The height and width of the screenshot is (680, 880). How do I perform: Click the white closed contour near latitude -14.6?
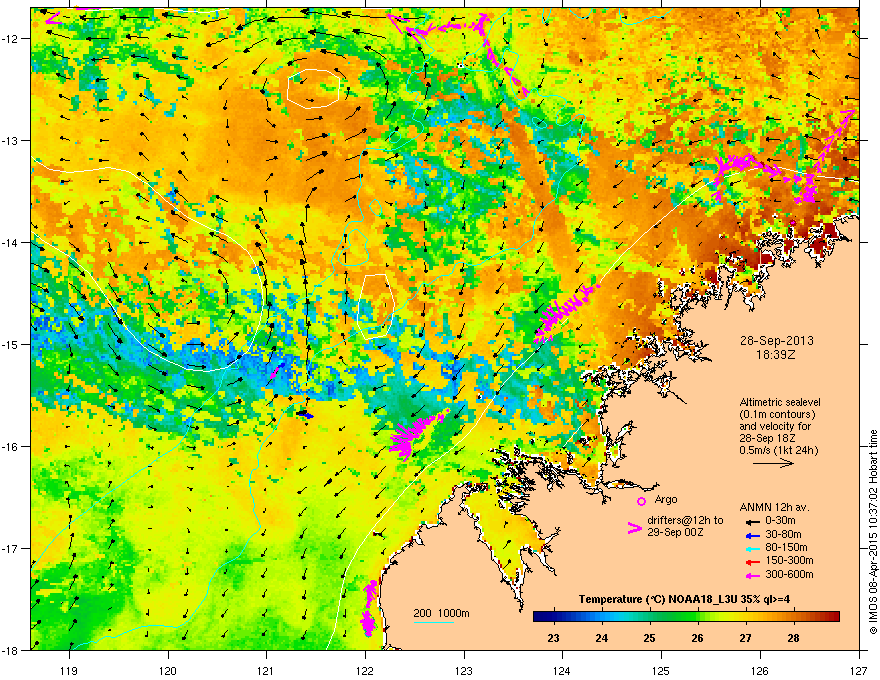(x=375, y=306)
